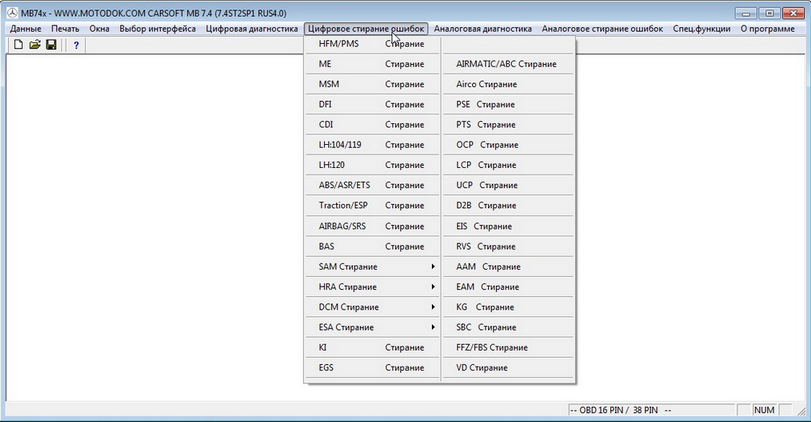Open the Выбор интерфейса menu
811x422 pixels.
(157, 29)
